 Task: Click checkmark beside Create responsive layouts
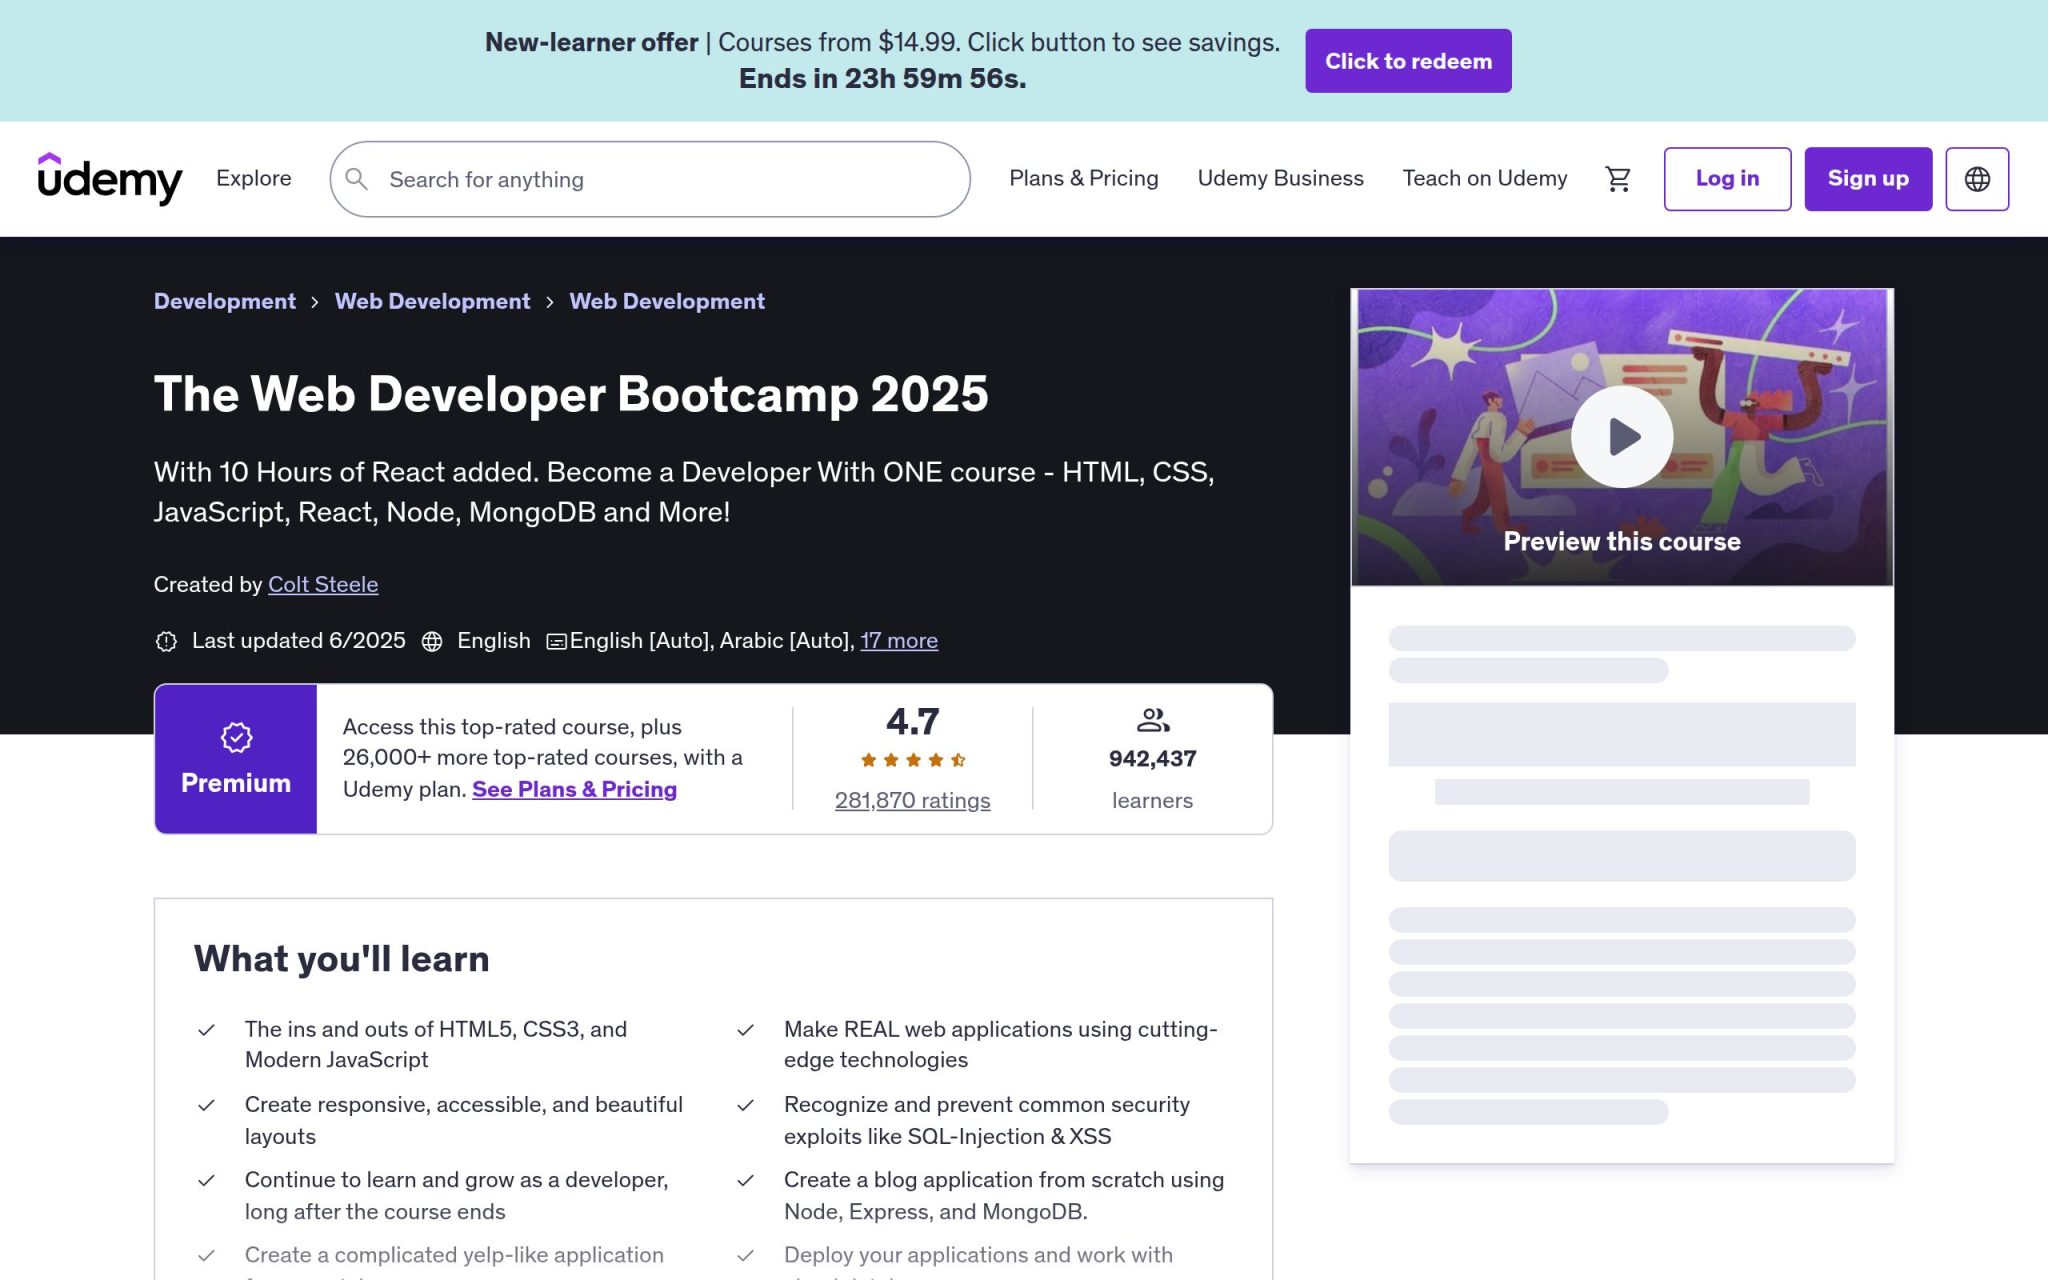tap(206, 1105)
